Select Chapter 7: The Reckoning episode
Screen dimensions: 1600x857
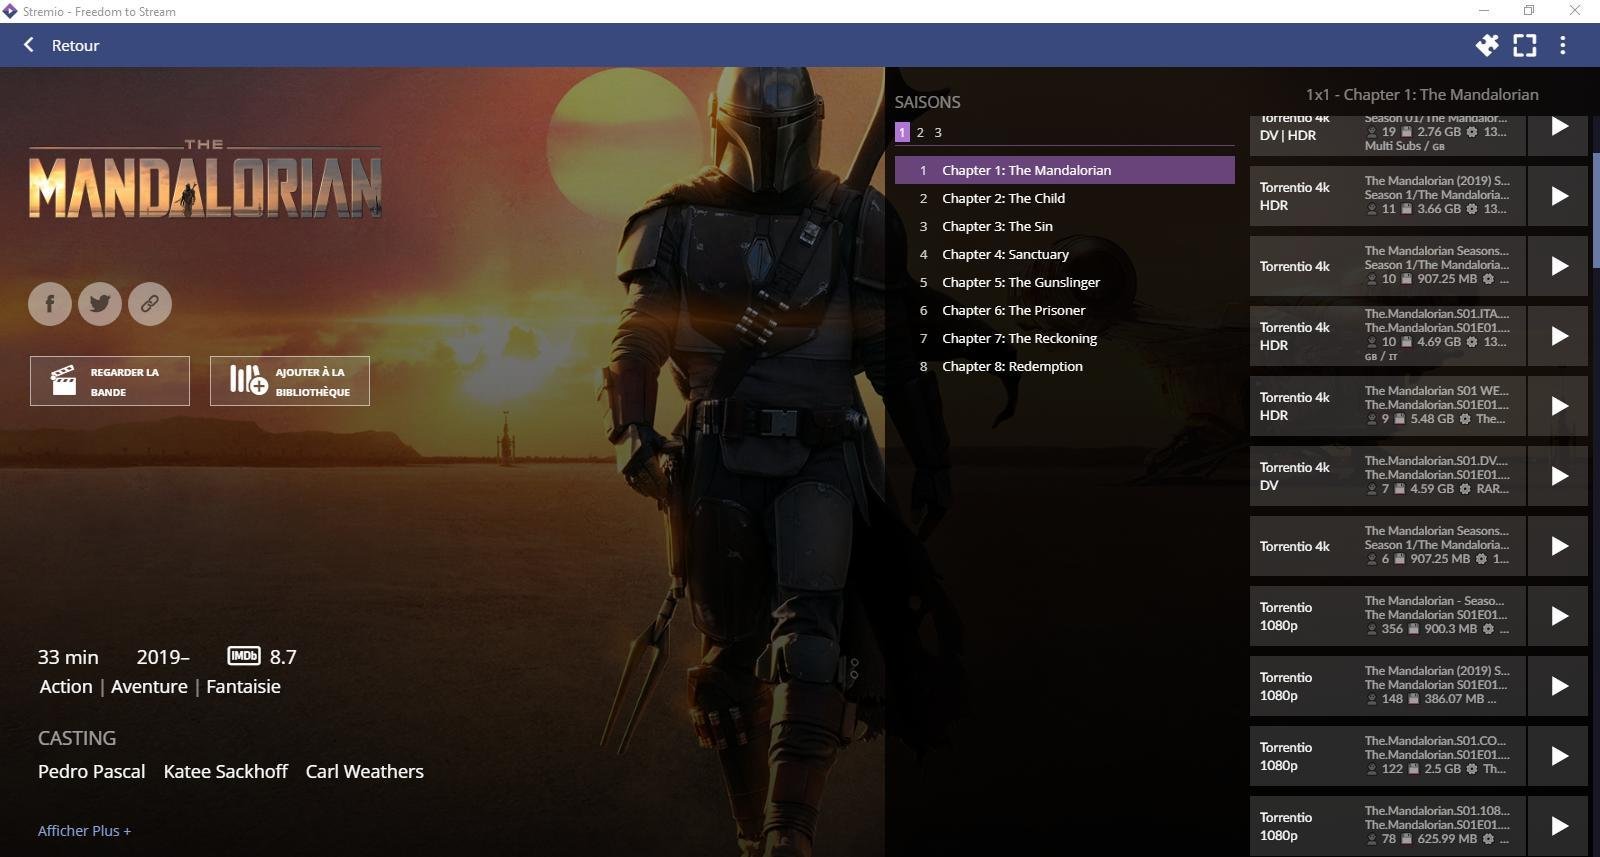click(1065, 338)
